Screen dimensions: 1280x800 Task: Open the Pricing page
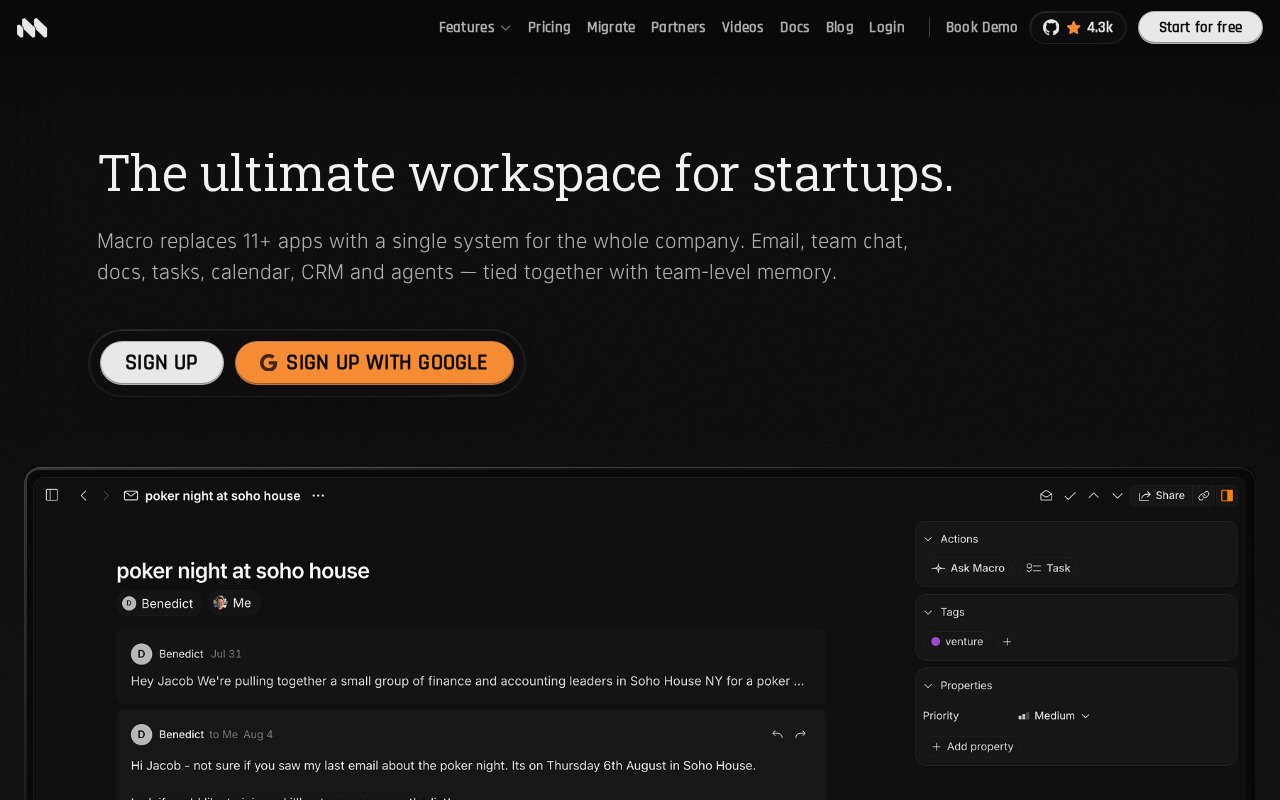[x=549, y=27]
